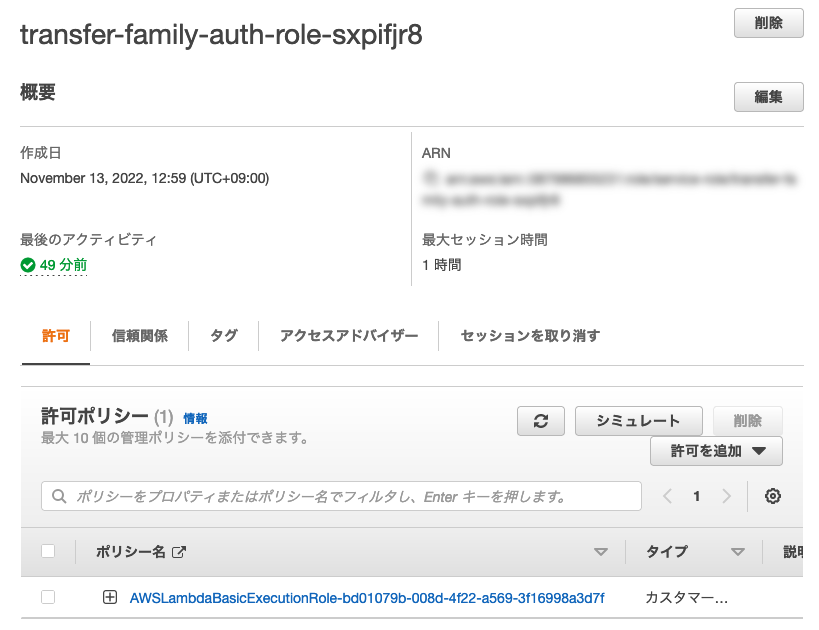The image size is (819, 630).
Task: Click the blurred ARN copy icon
Action: 429,178
